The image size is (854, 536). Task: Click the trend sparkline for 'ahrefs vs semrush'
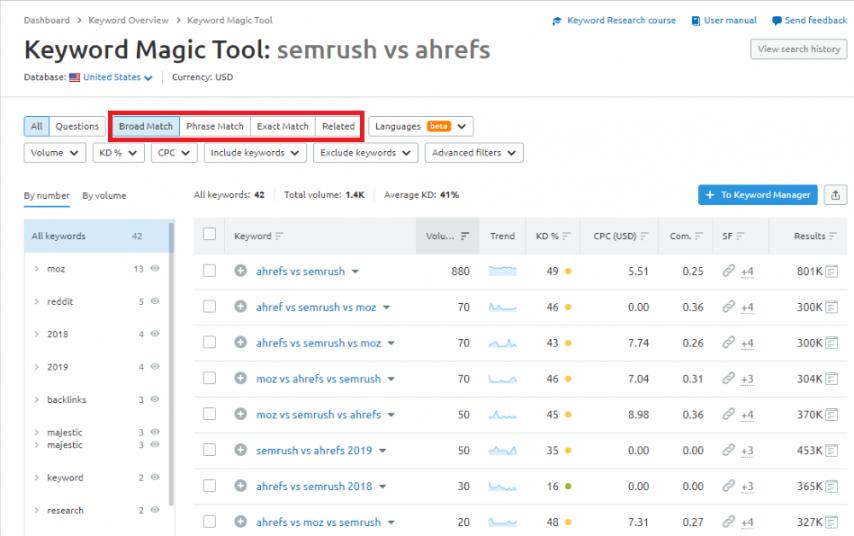pos(503,271)
